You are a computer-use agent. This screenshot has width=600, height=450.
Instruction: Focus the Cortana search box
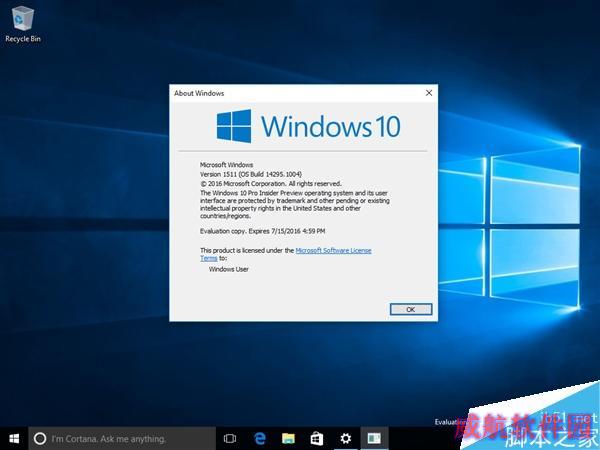pyautogui.click(x=122, y=439)
